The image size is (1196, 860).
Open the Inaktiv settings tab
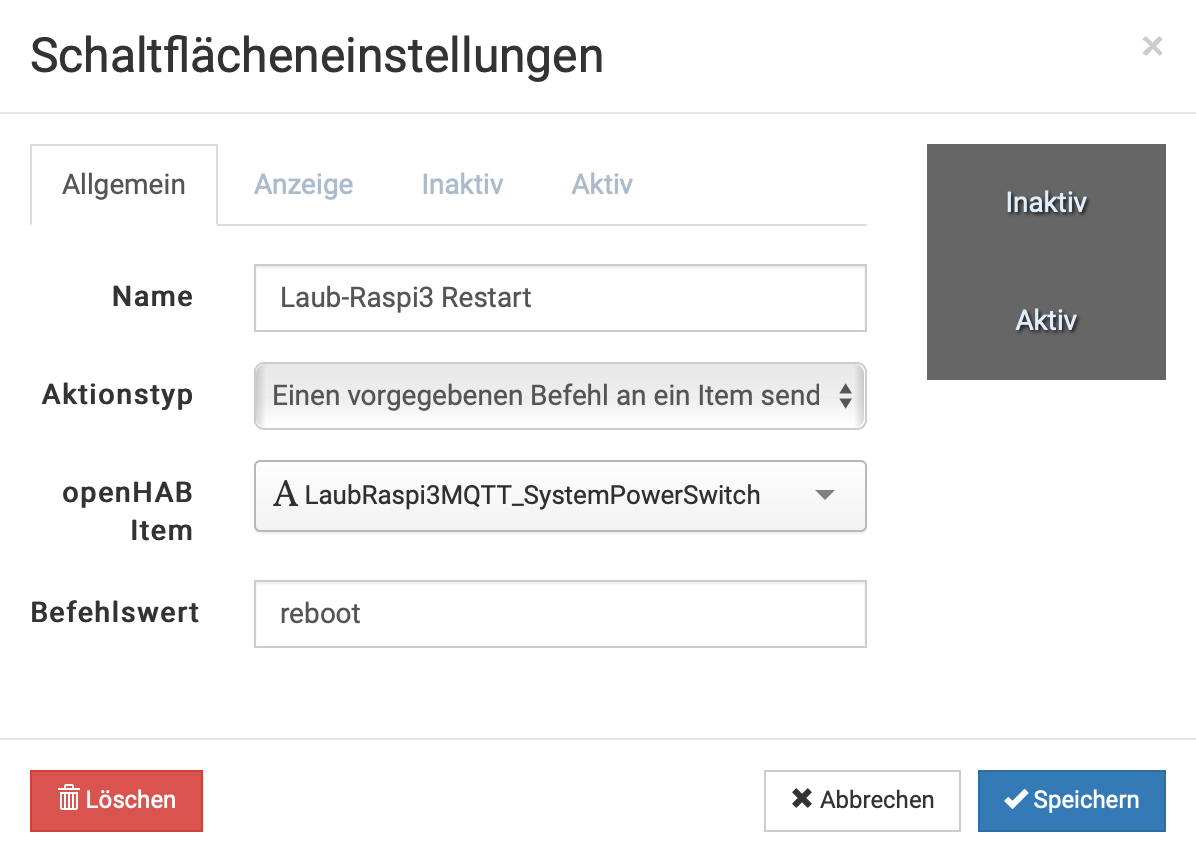tap(462, 185)
